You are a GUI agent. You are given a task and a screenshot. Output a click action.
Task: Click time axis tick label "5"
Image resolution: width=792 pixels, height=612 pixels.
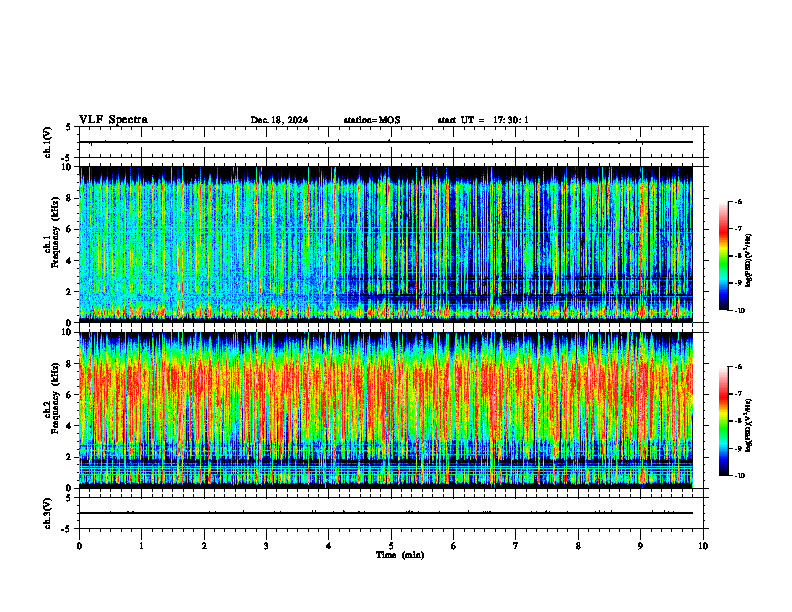click(391, 546)
